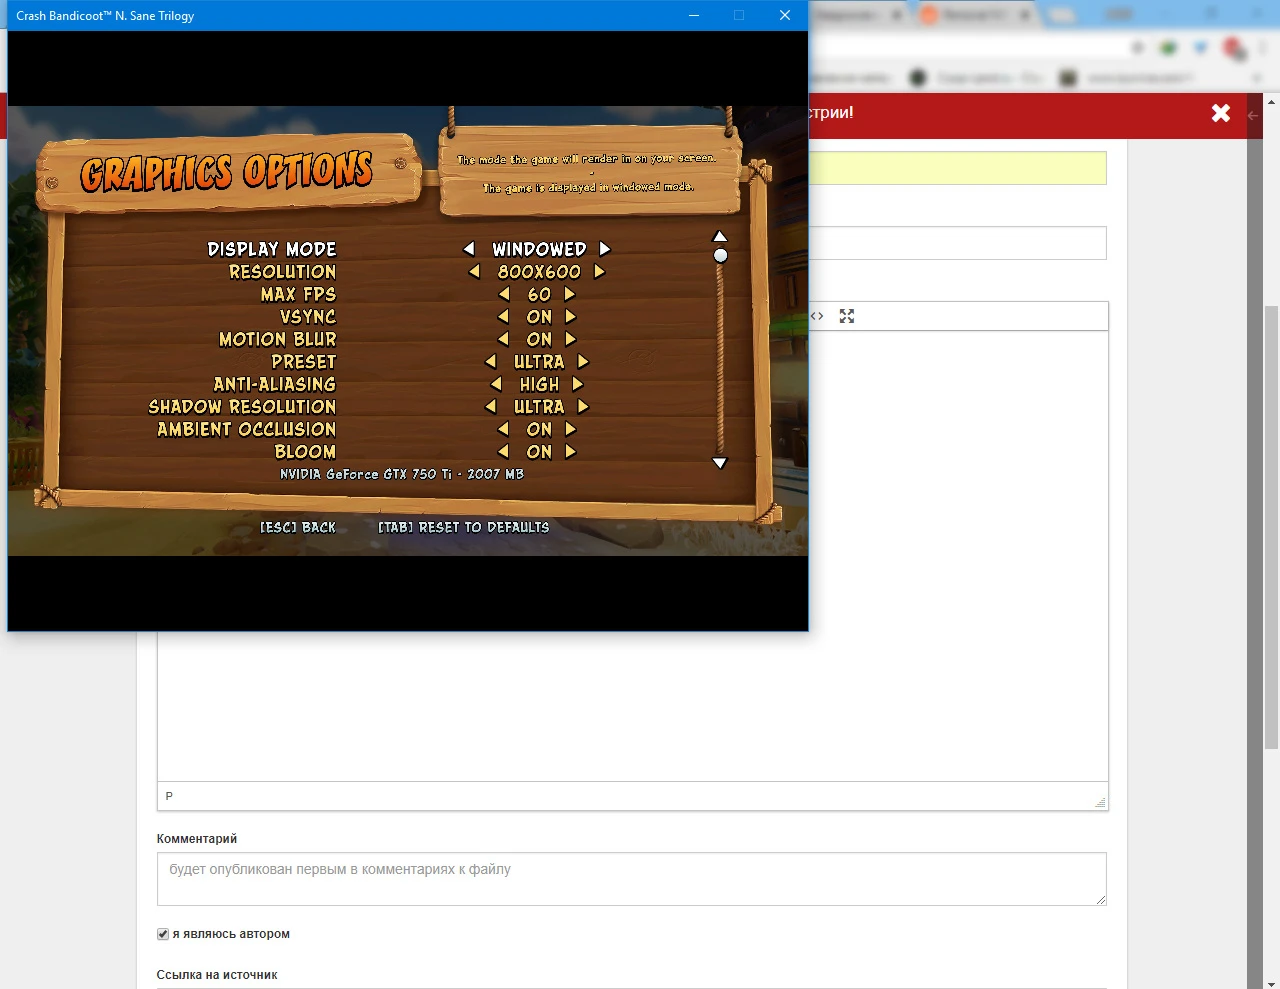Select the AMBIENT OCCLUSION option label
The image size is (1280, 989).
247,429
